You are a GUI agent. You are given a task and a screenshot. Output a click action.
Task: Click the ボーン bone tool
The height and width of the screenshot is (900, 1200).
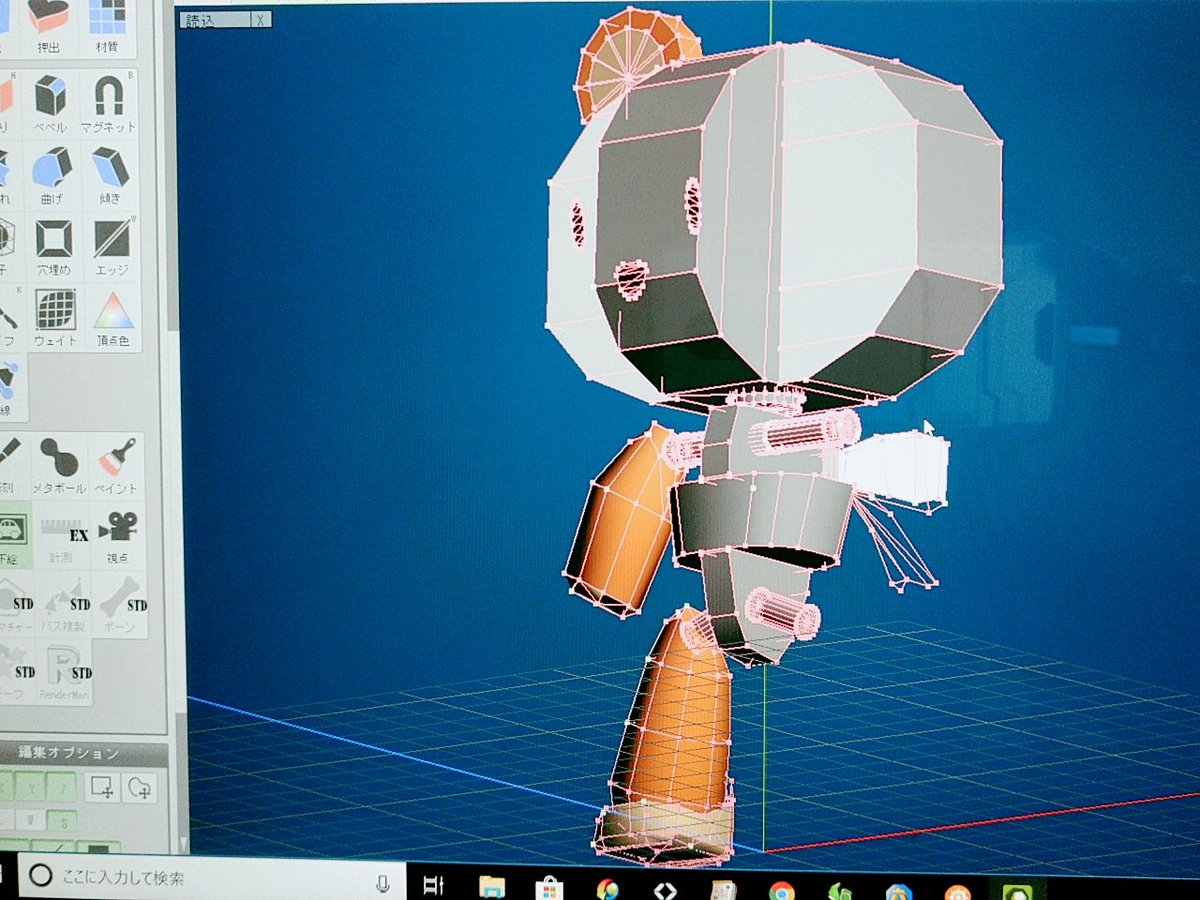point(122,605)
